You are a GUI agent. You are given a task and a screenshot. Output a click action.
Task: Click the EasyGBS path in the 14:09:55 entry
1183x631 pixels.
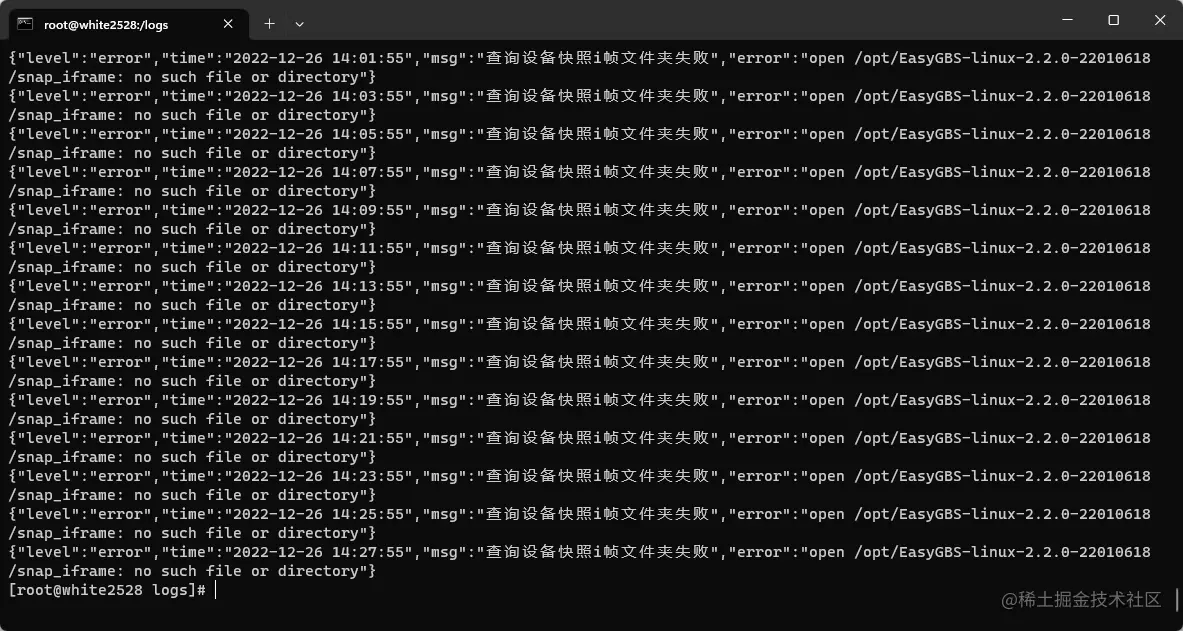pyautogui.click(x=1003, y=210)
